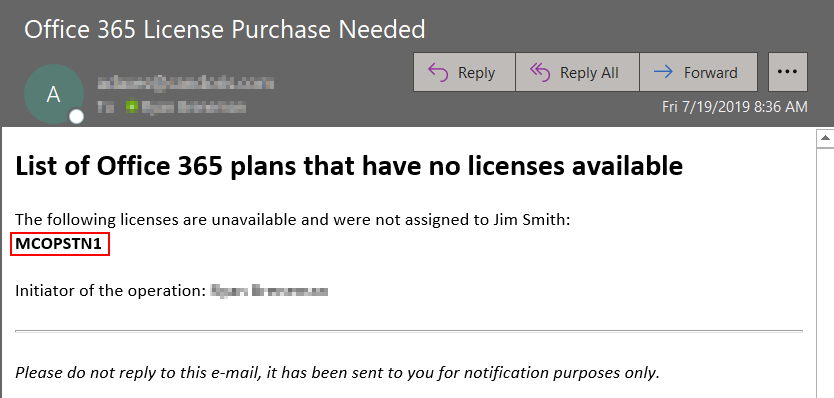Viewport: 834px width, 398px height.
Task: Click the Fri 7/19/2019 8:36 AM timestamp
Action: click(735, 107)
